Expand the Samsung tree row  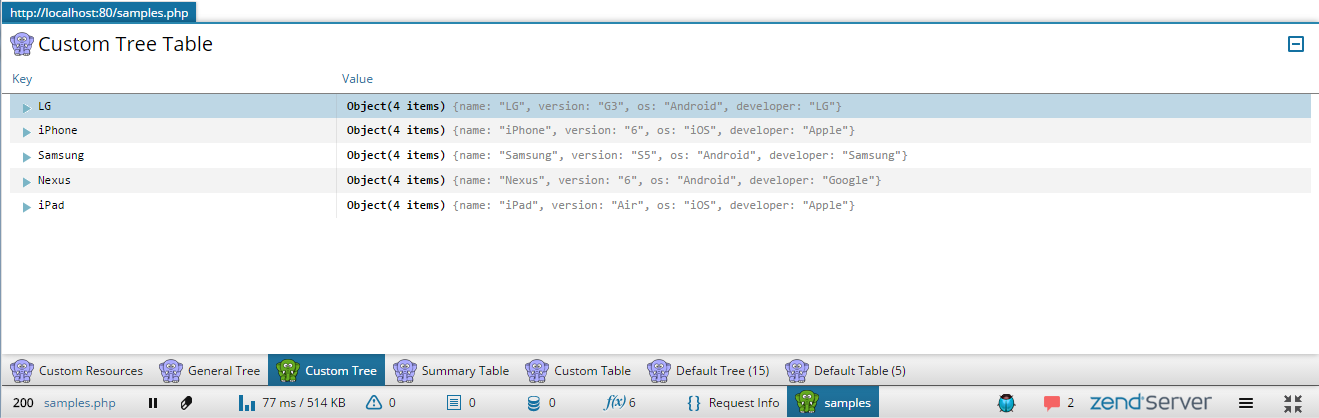(x=27, y=156)
